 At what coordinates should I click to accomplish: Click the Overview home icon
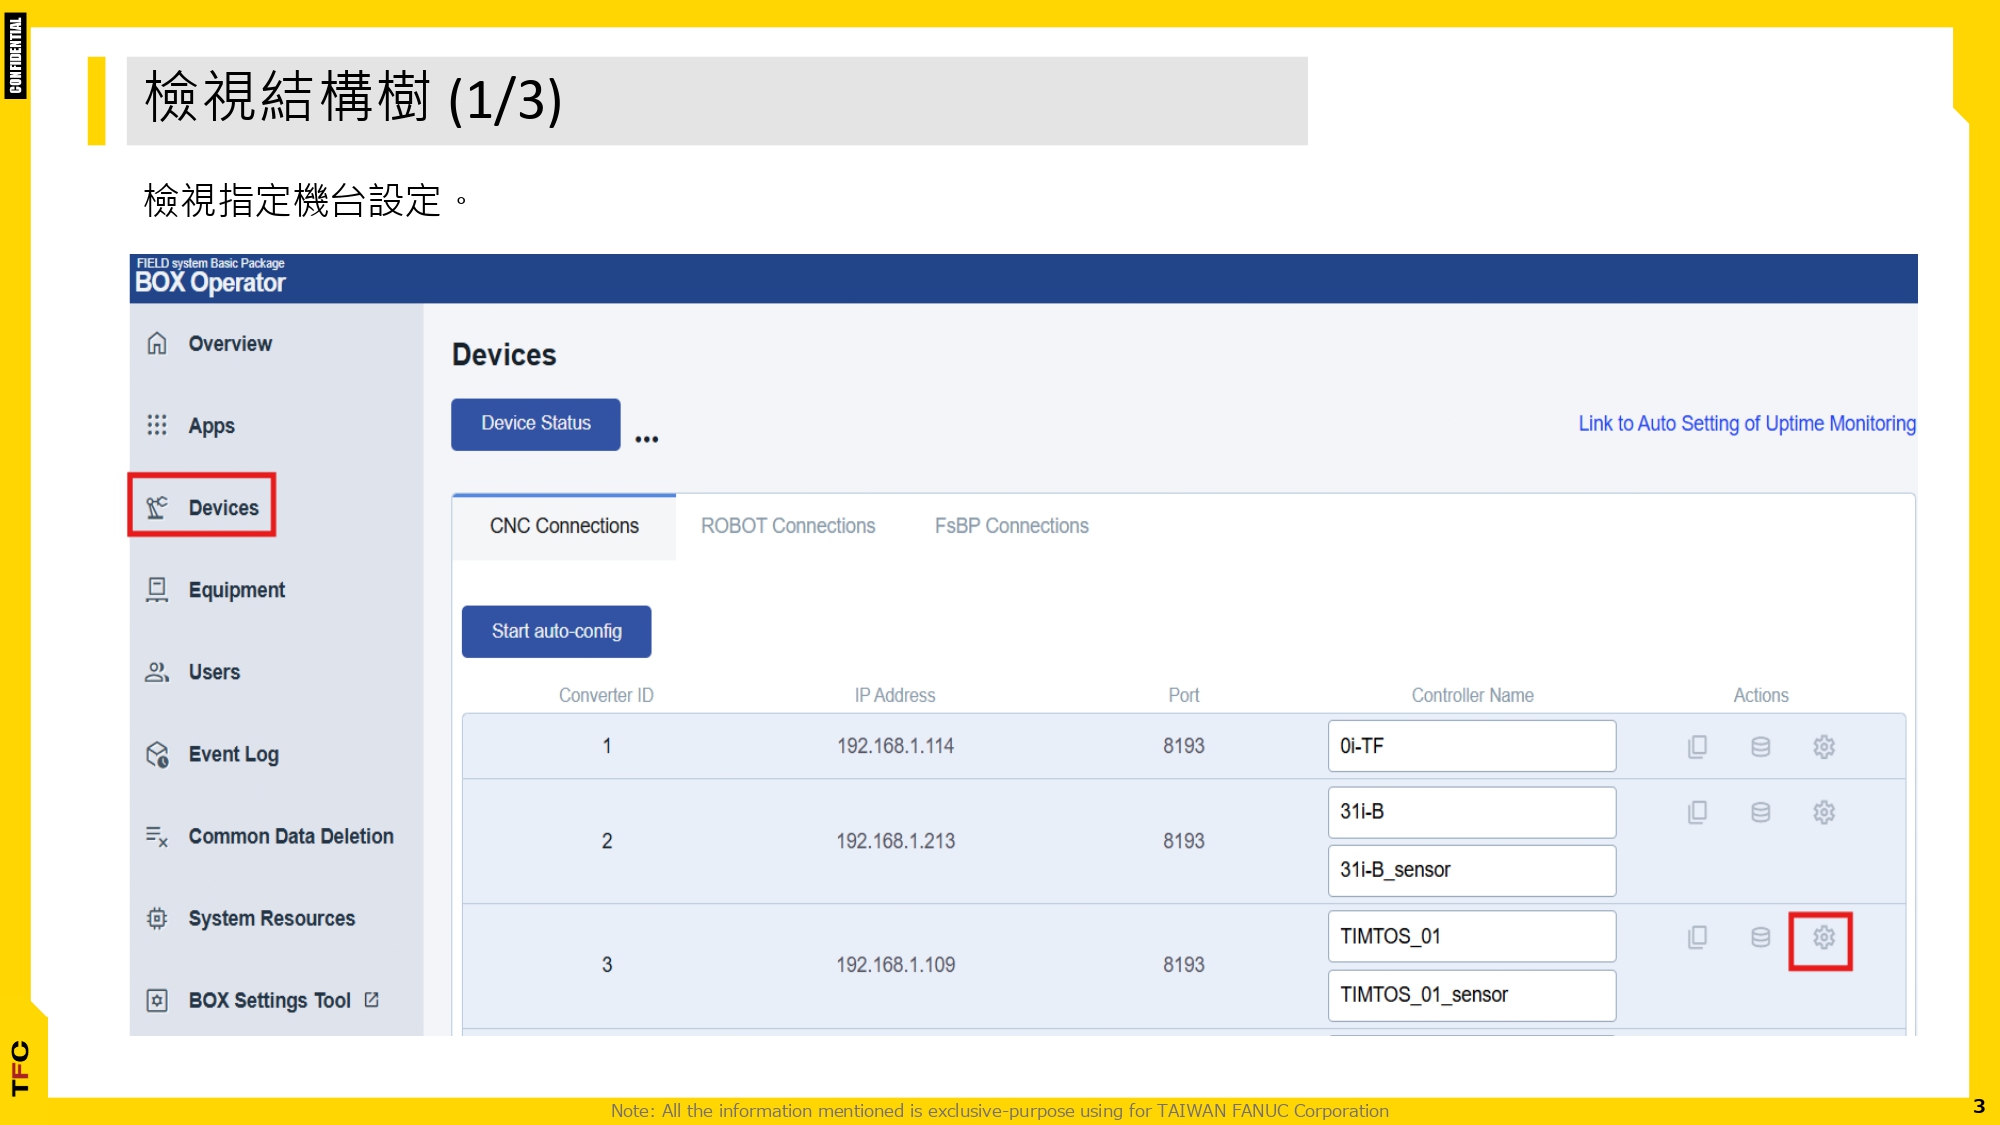click(157, 343)
